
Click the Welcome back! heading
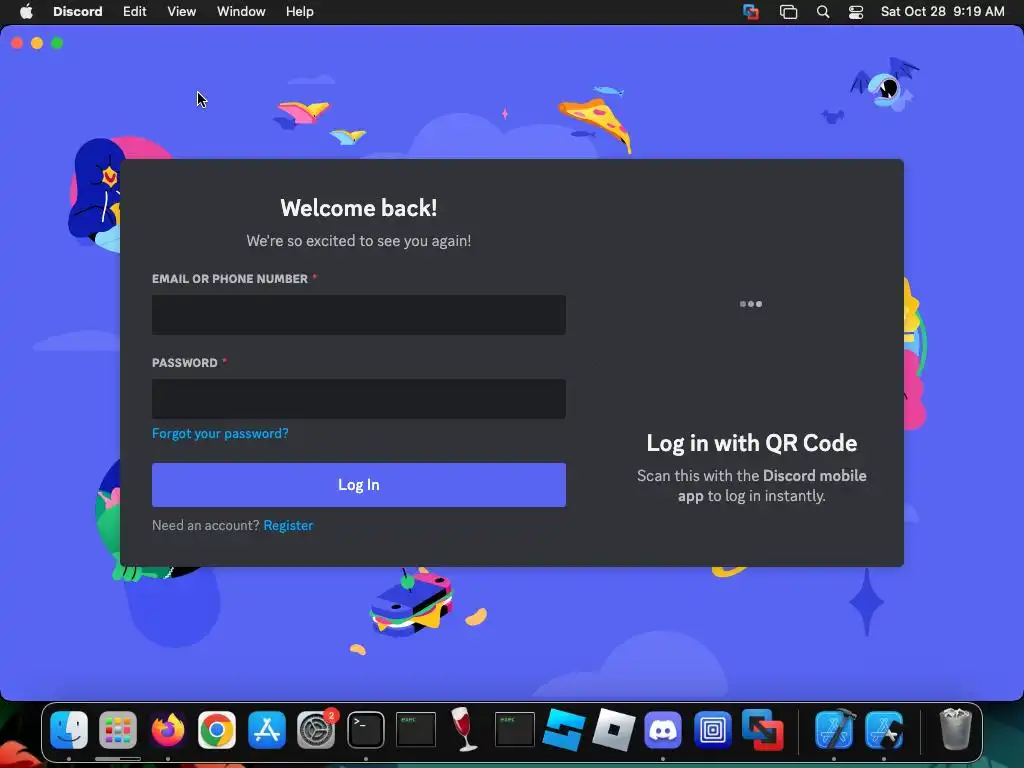tap(359, 208)
